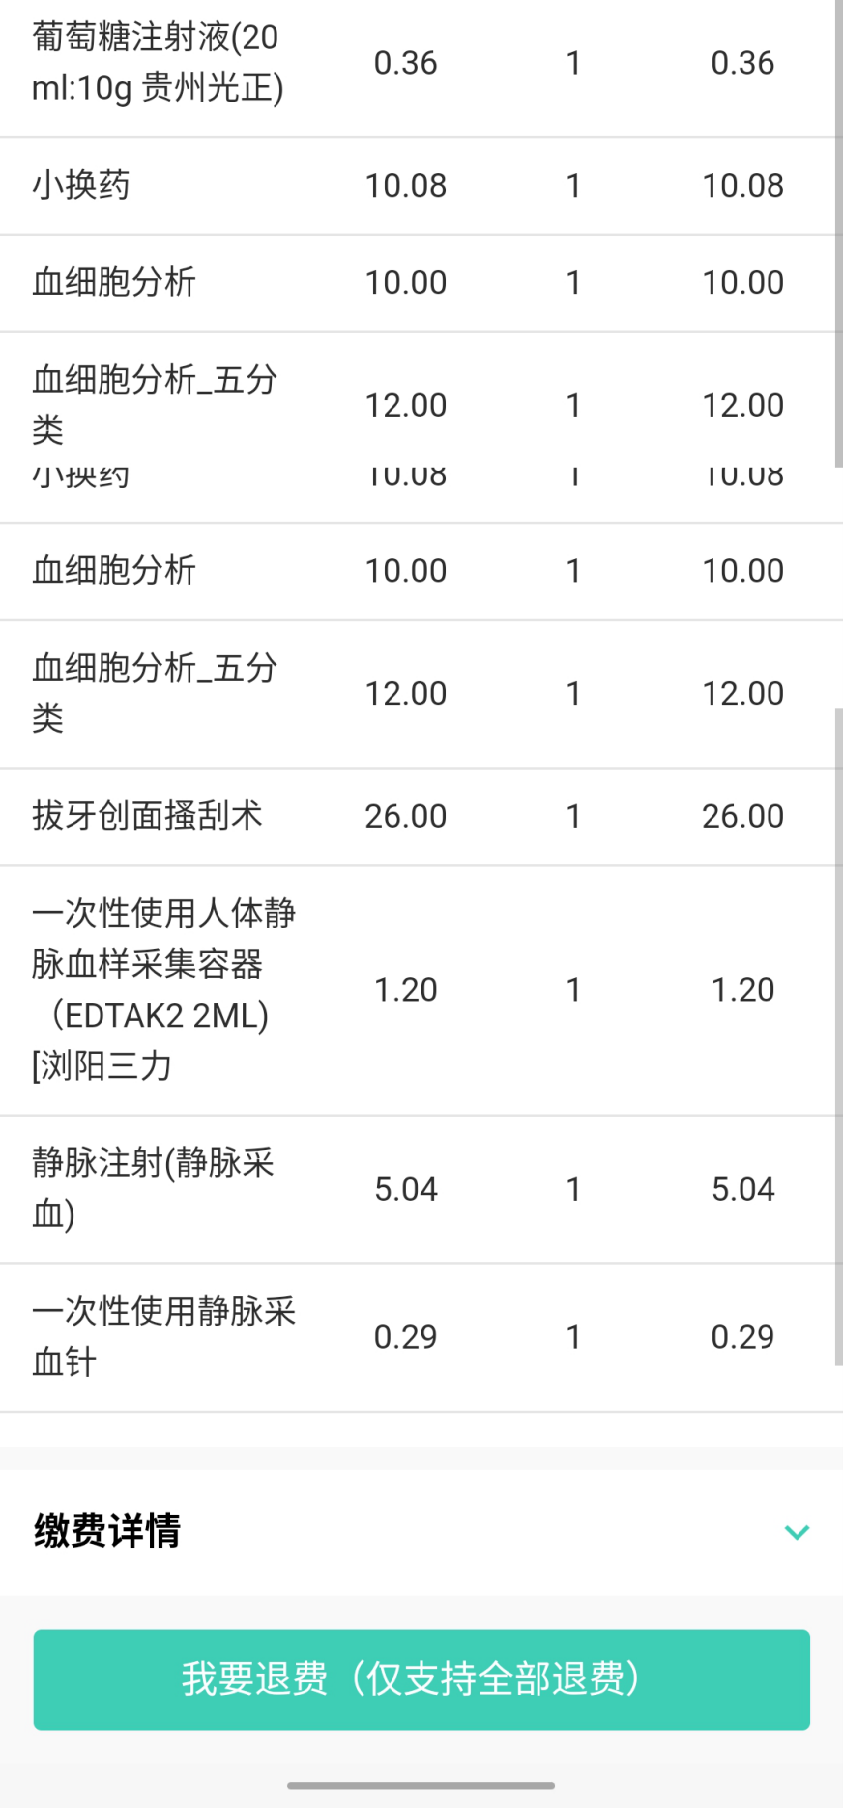
Task: Tap quantity 1 in the 一次性使用静脉采血针 row
Action: (x=573, y=1337)
